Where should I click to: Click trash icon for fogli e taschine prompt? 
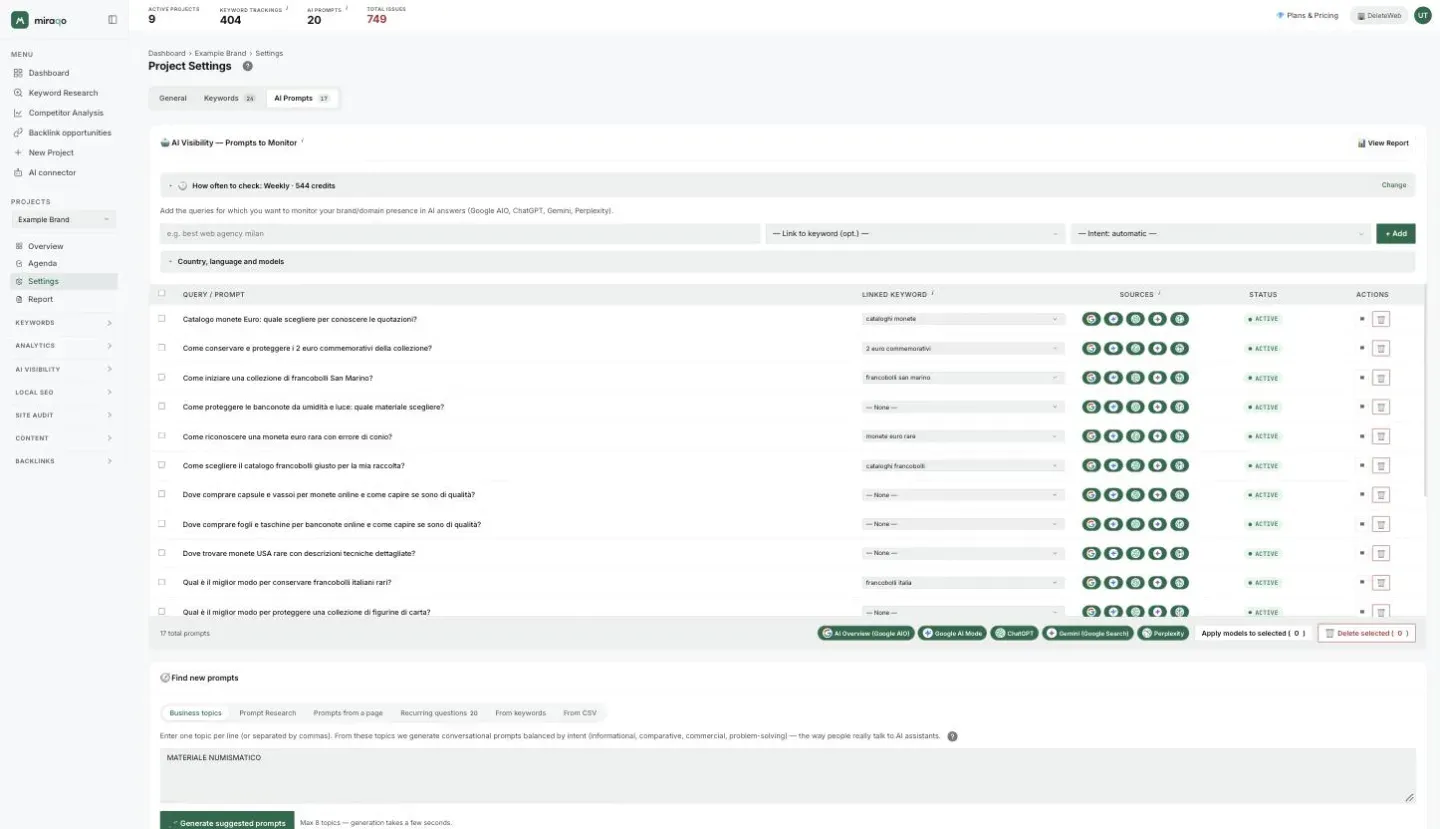point(1380,524)
